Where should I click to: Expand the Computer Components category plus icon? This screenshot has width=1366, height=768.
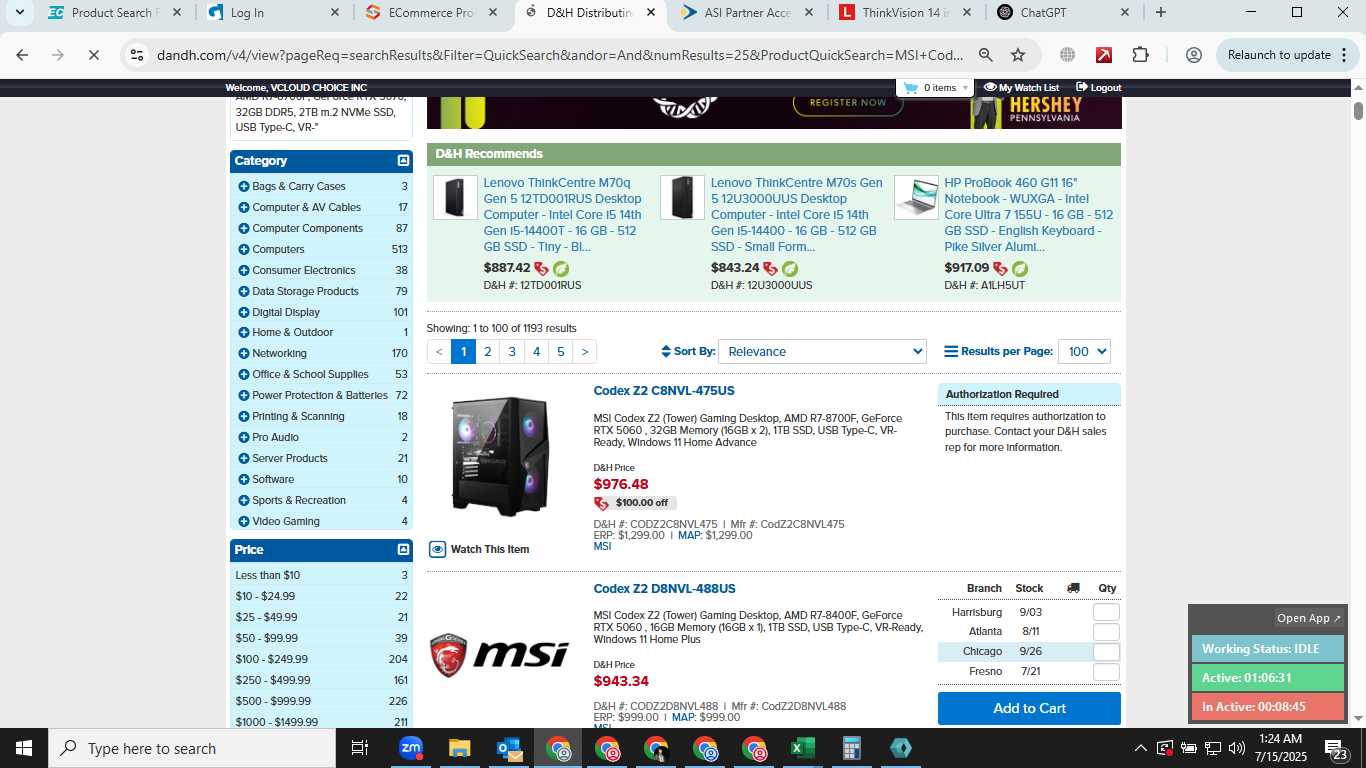tap(244, 228)
